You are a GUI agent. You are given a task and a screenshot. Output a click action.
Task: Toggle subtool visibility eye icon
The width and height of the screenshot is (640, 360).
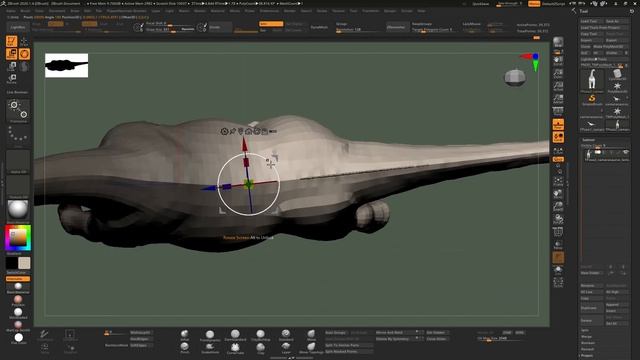click(625, 152)
